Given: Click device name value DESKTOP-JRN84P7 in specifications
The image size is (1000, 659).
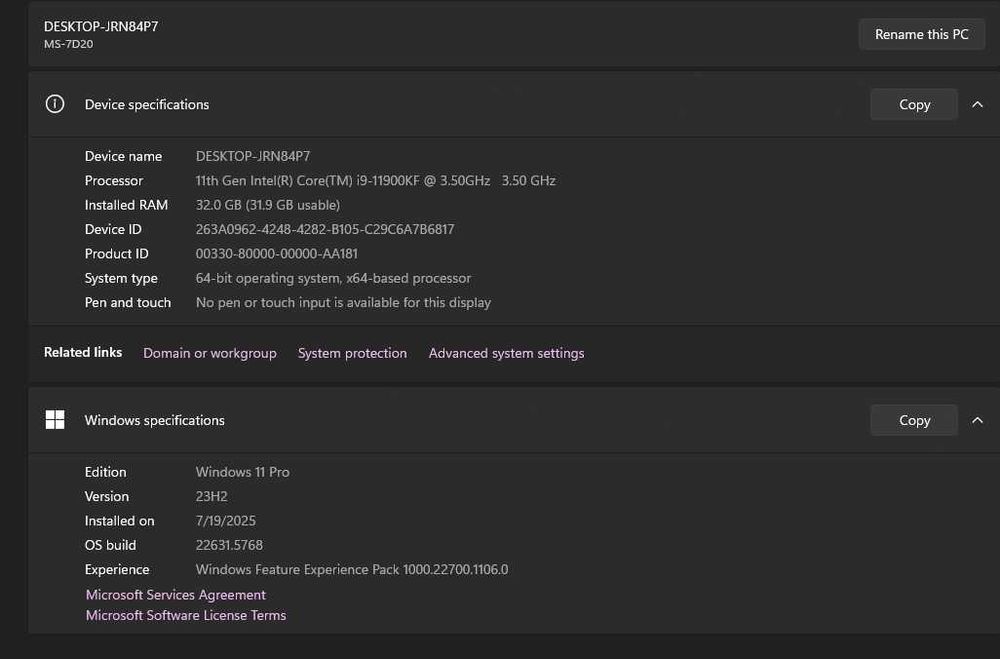Looking at the screenshot, I should pyautogui.click(x=253, y=156).
